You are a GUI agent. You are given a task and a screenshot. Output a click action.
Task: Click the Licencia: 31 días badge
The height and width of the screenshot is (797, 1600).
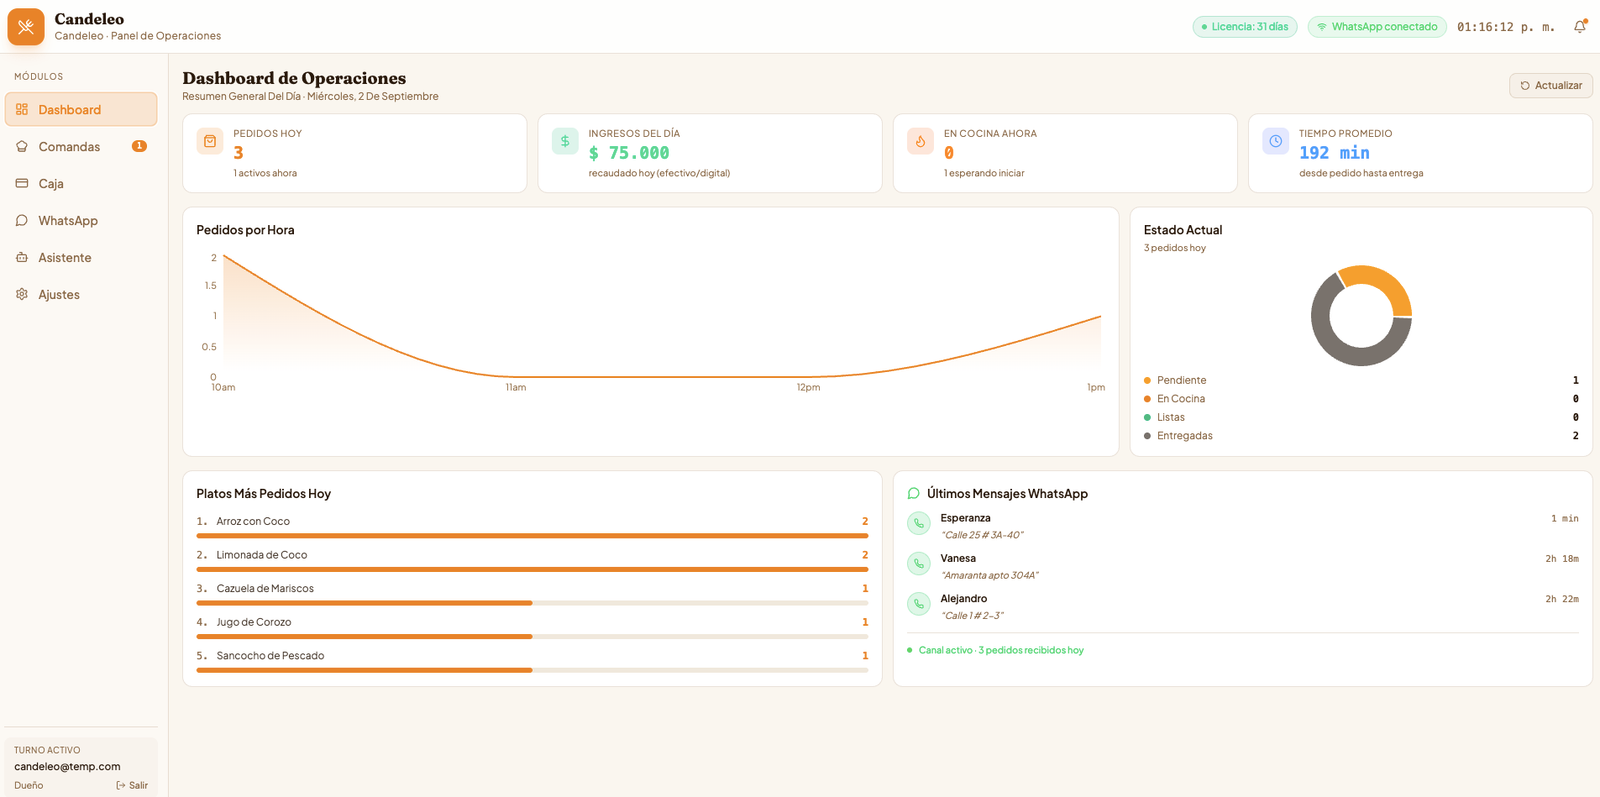(x=1245, y=27)
